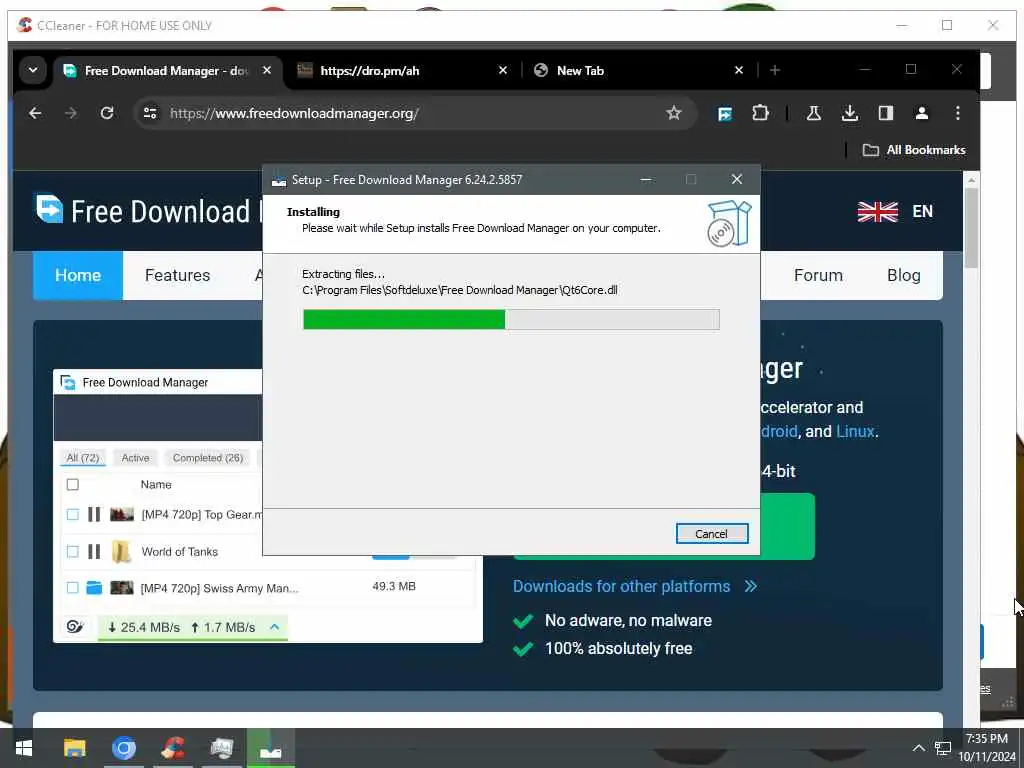Open the Chrome three-dot menu

(x=957, y=113)
